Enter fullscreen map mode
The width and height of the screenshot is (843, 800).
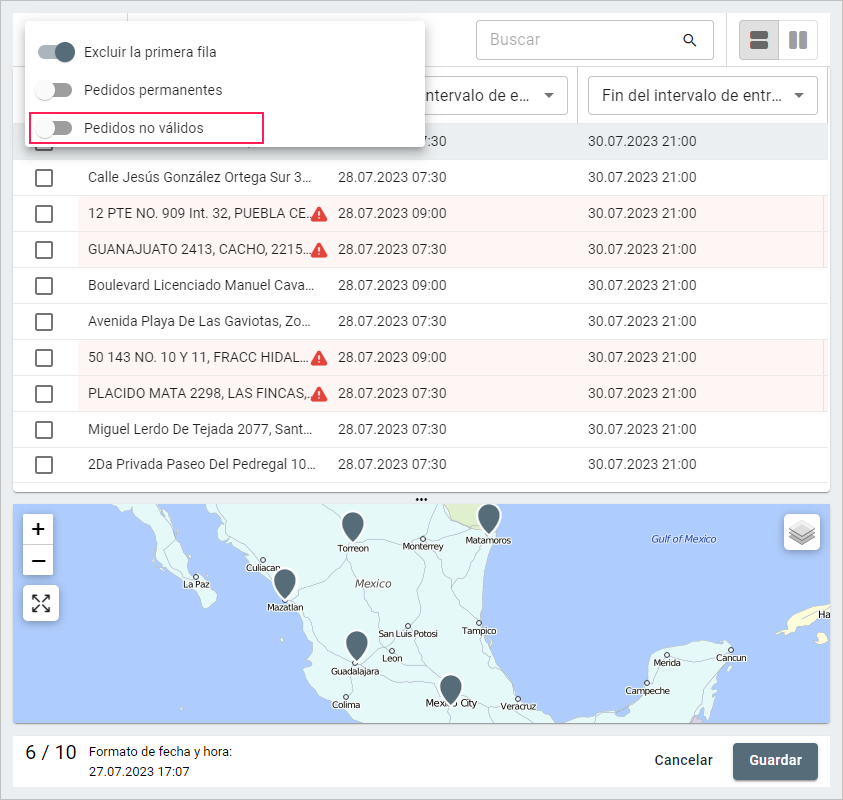pos(41,603)
